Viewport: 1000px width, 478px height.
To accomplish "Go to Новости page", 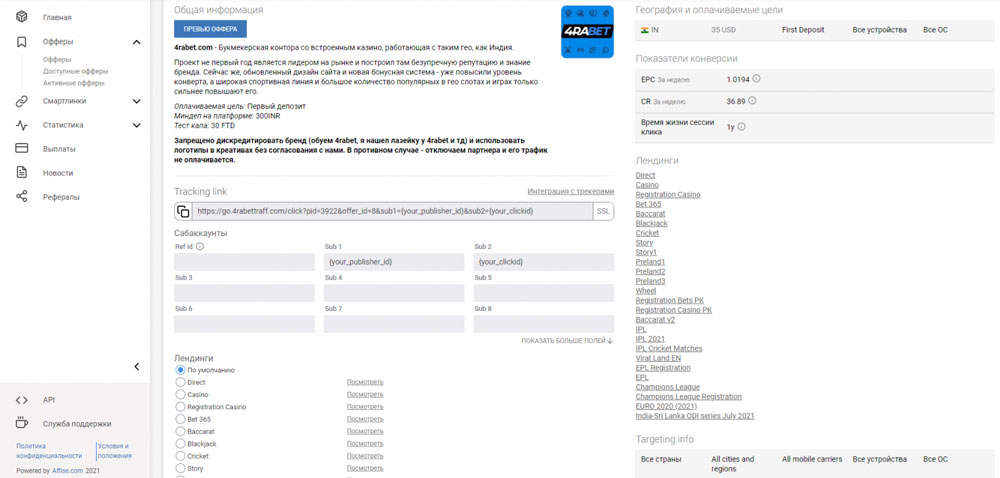I will coord(58,173).
